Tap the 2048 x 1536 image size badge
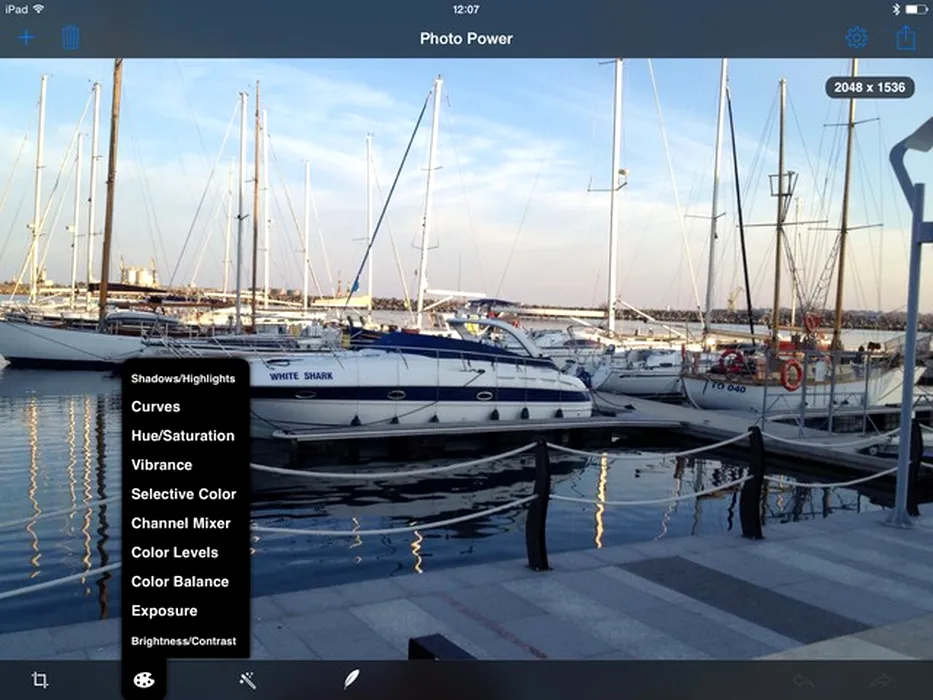The height and width of the screenshot is (700, 933). (869, 88)
